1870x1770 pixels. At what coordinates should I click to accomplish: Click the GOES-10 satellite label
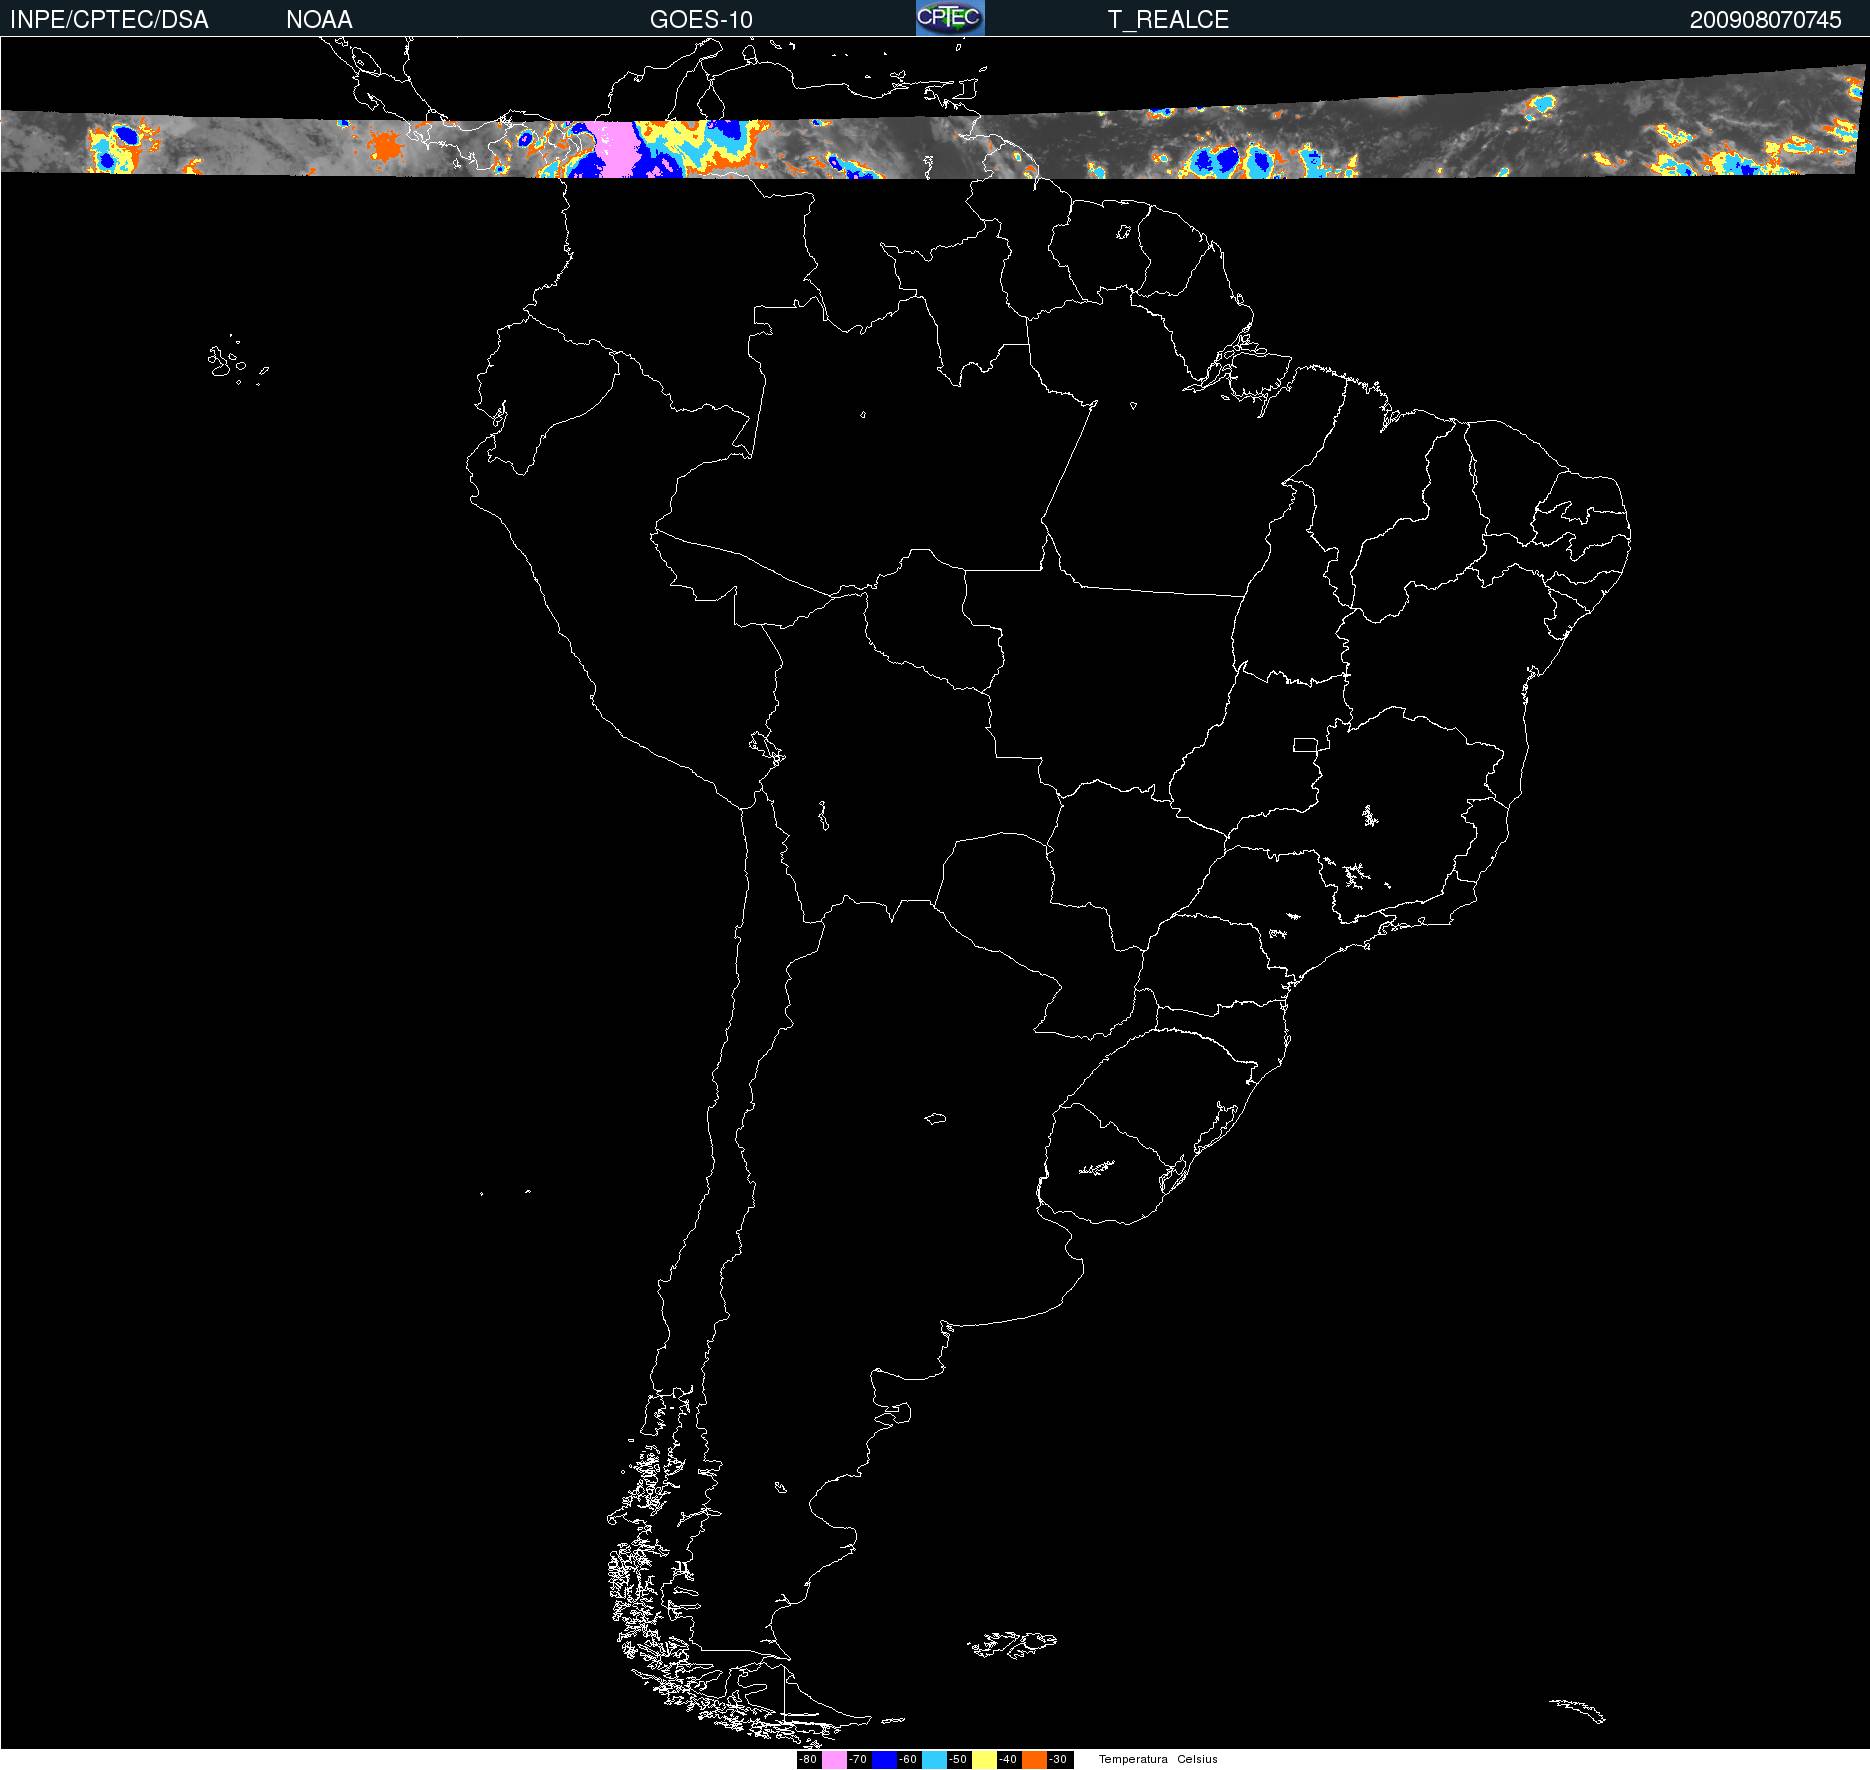701,20
